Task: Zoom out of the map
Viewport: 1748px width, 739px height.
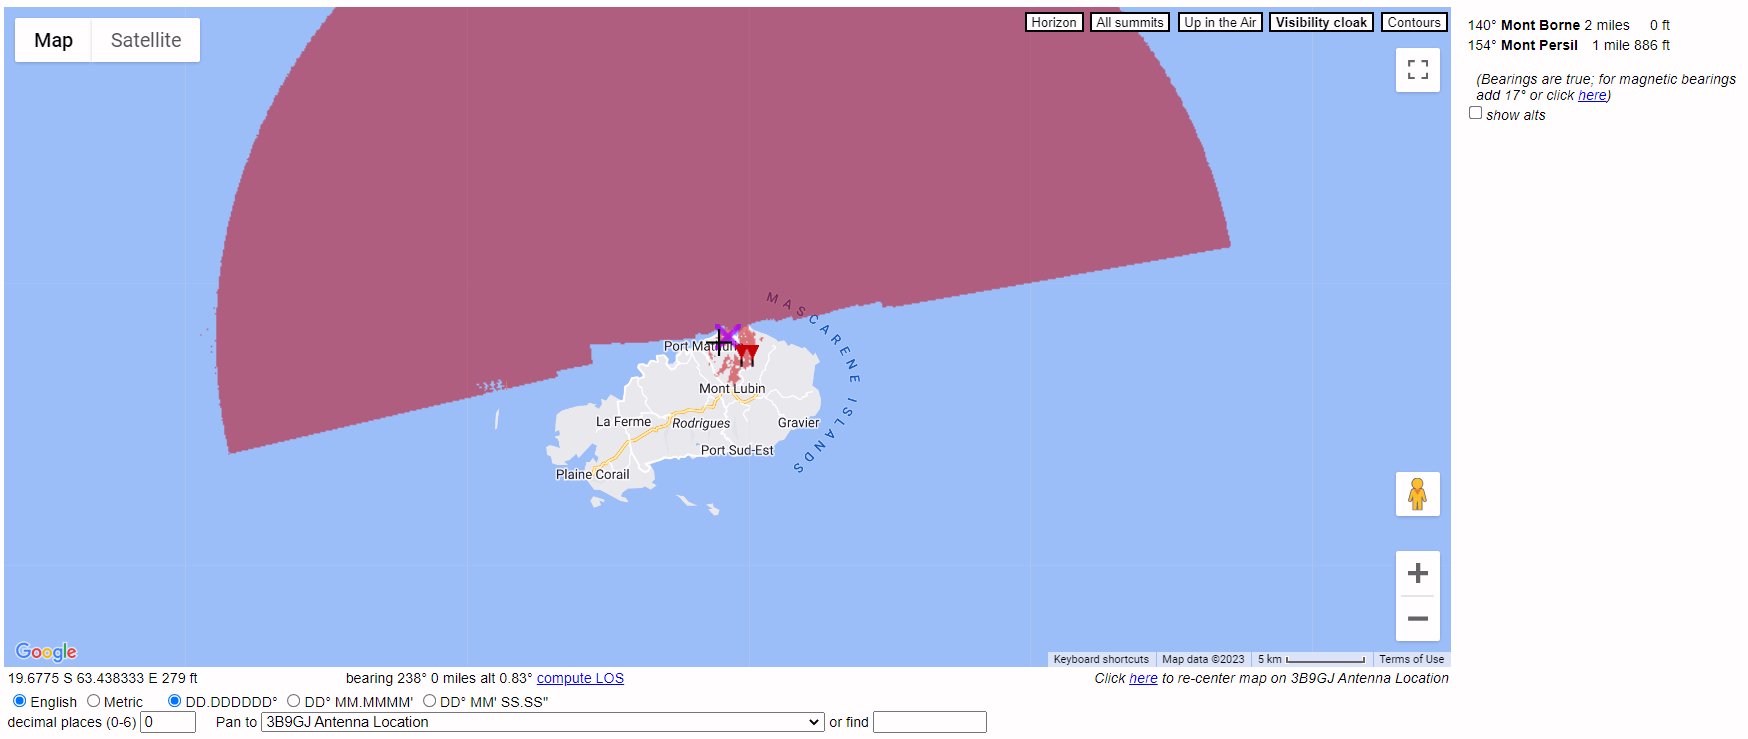Action: pos(1417,619)
